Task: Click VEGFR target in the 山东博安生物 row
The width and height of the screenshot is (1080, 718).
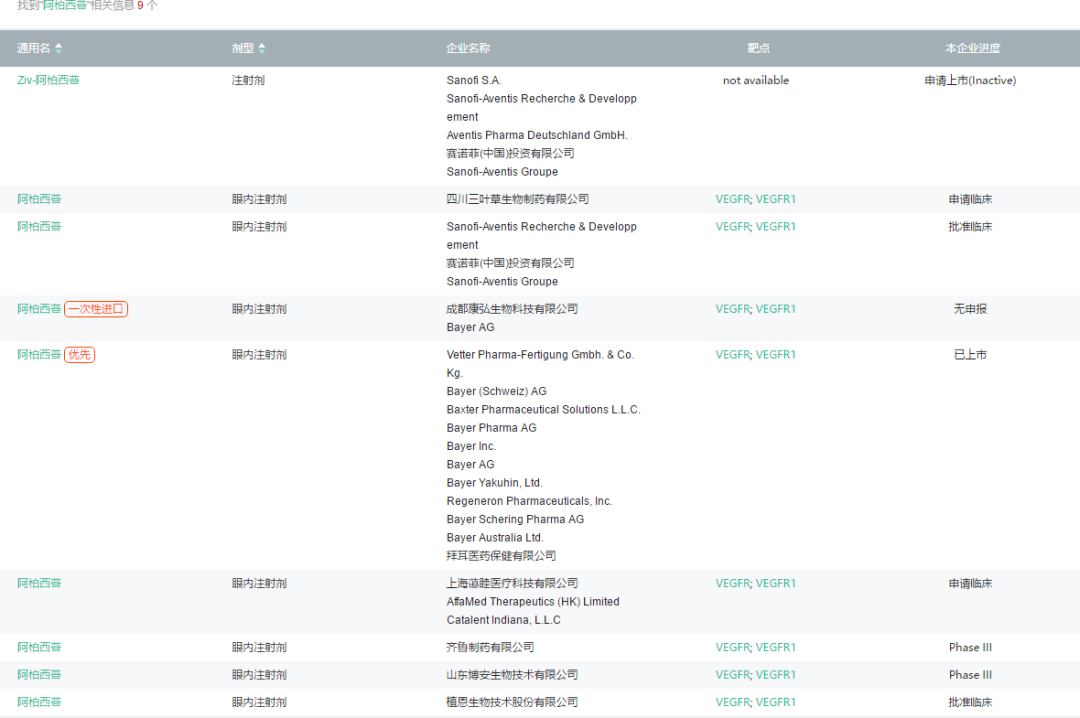Action: tap(733, 675)
